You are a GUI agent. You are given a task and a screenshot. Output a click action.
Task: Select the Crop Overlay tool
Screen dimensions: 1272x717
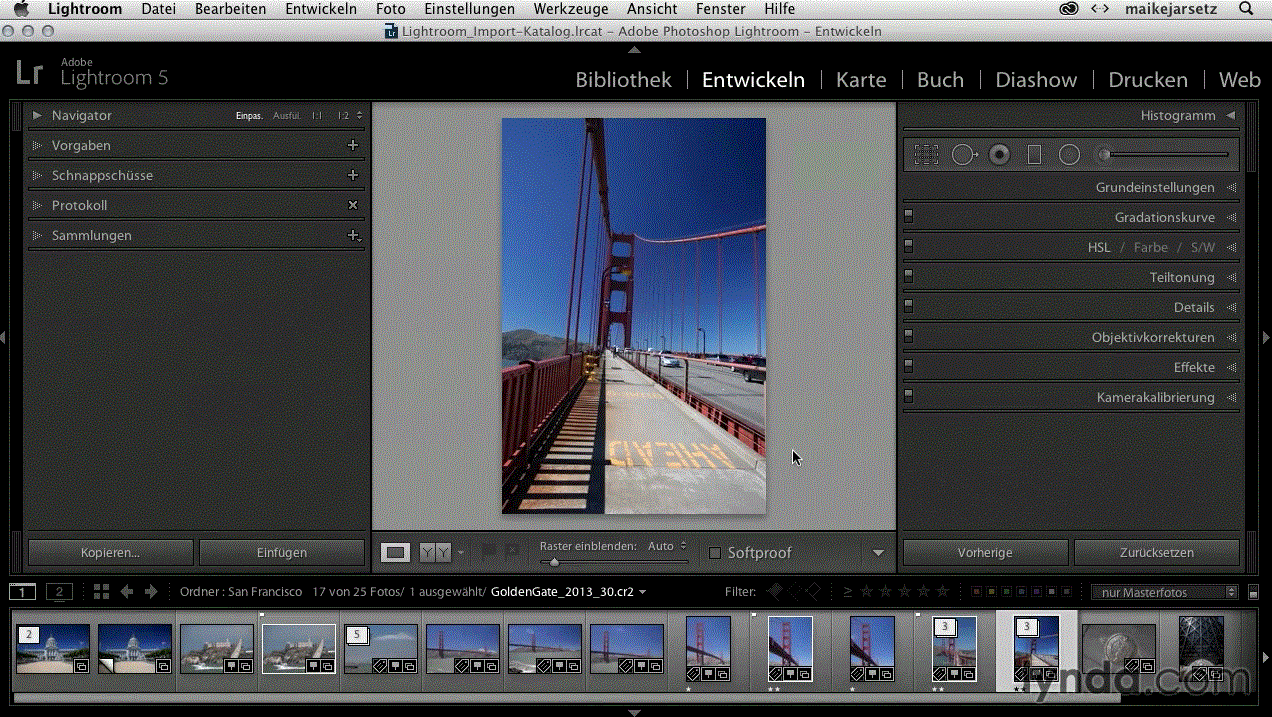[x=927, y=155]
